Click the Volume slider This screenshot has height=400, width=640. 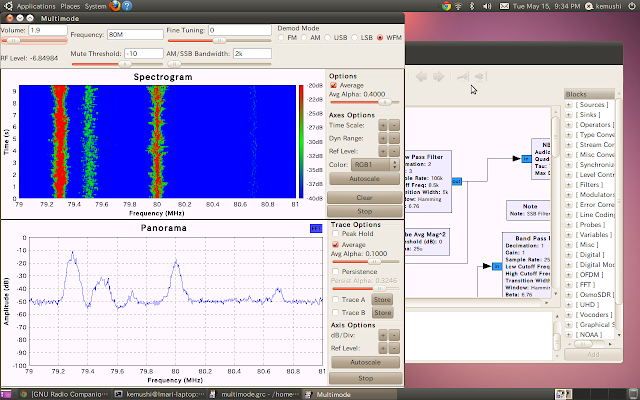[x=34, y=40]
